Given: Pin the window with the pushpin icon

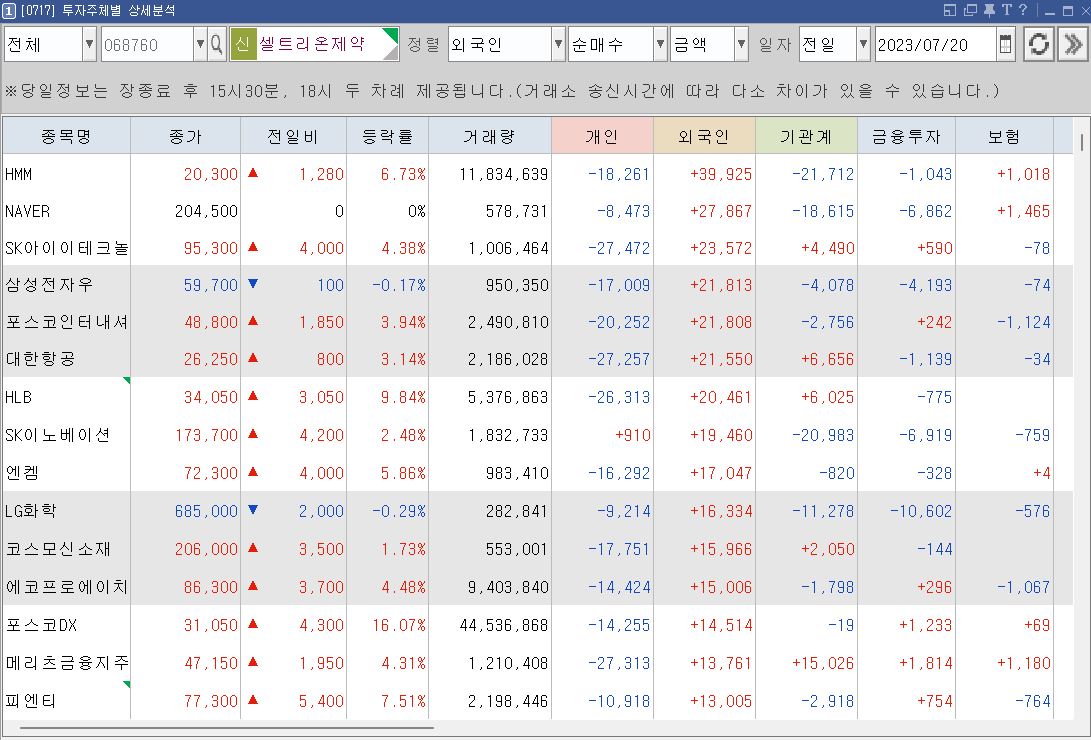Looking at the screenshot, I should coord(989,10).
